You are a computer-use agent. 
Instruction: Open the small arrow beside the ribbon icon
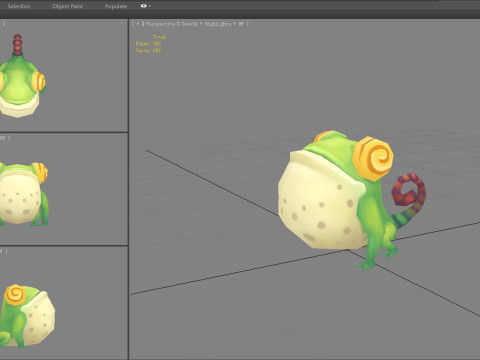click(150, 6)
